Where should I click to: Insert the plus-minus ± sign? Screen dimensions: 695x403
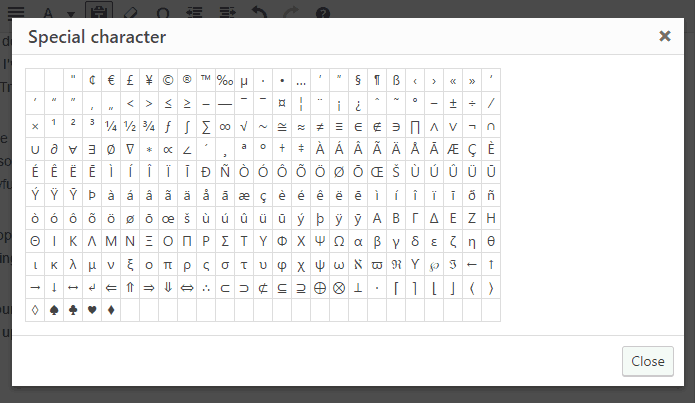click(453, 103)
